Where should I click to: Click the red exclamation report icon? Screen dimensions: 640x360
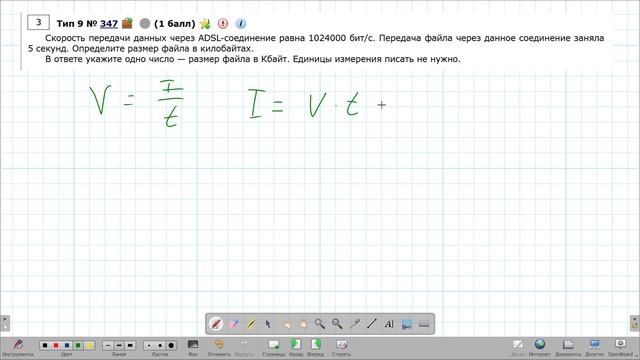(223, 24)
